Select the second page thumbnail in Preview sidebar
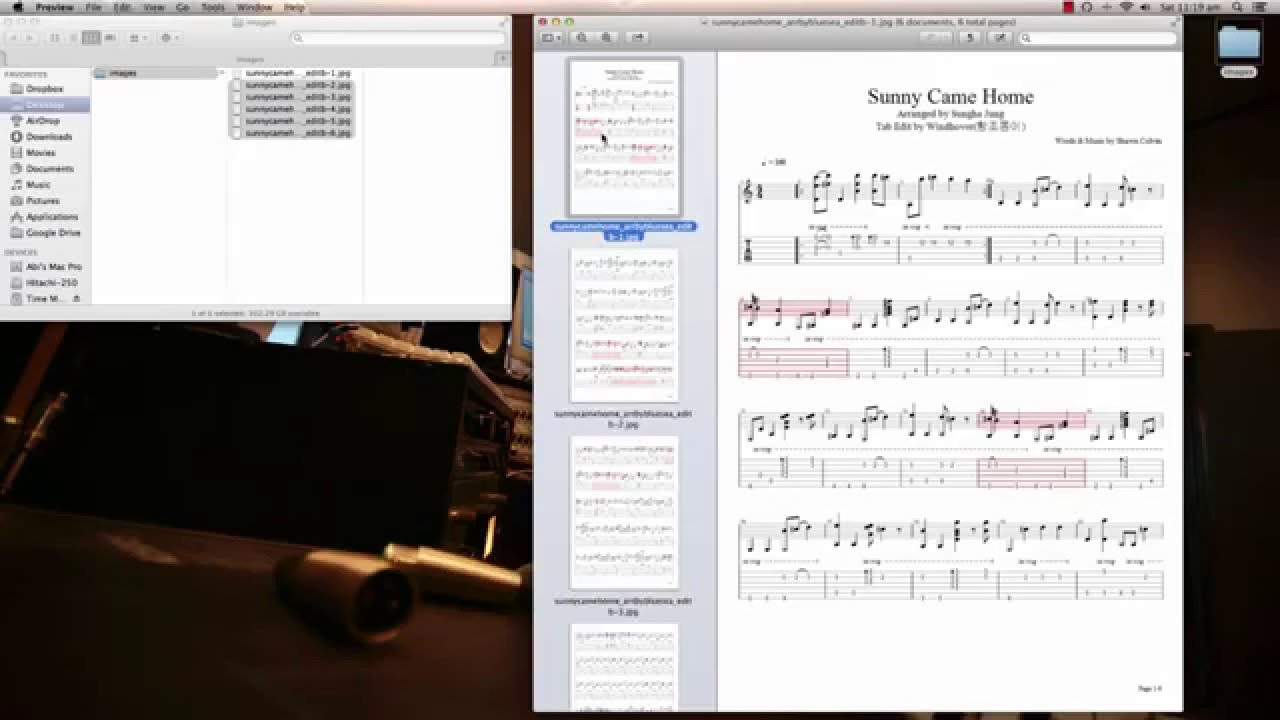 [x=625, y=326]
